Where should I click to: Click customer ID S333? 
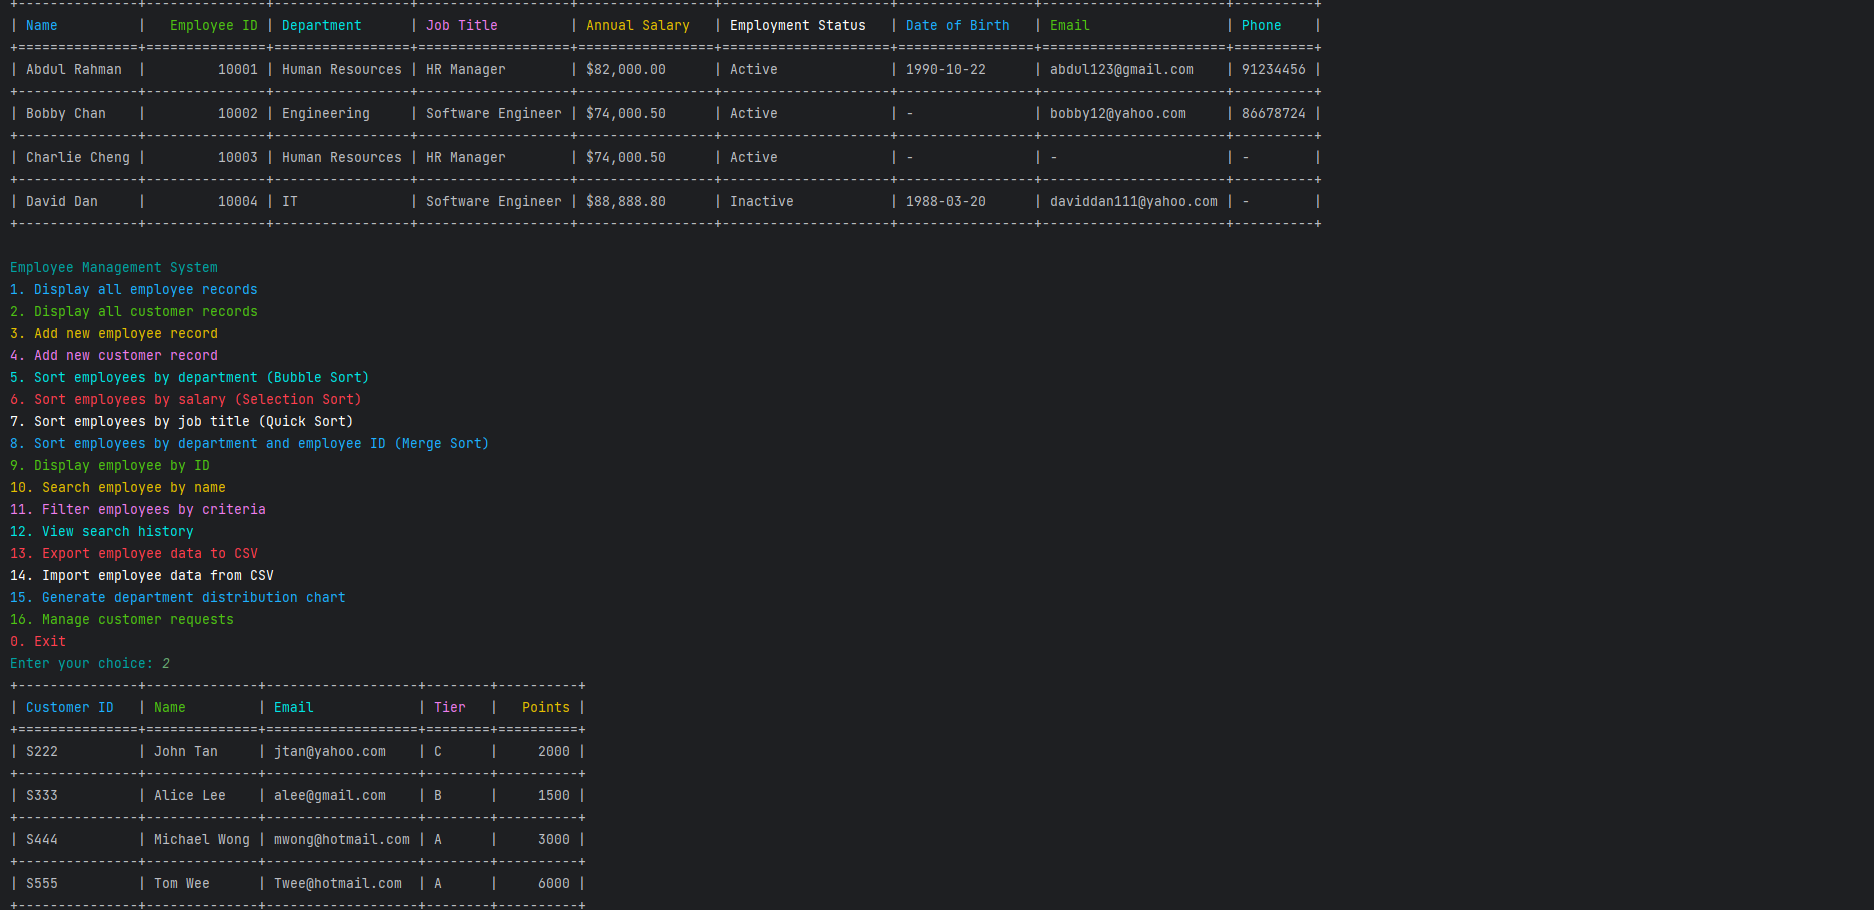(42, 795)
